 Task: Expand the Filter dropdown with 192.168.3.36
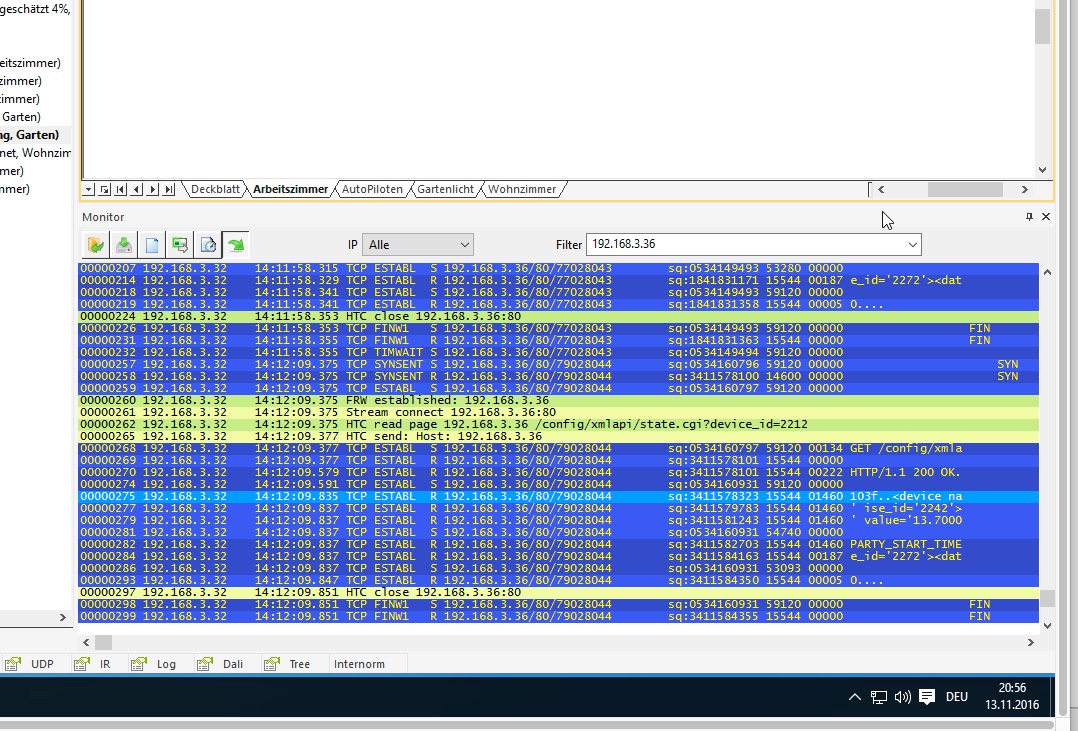click(912, 244)
